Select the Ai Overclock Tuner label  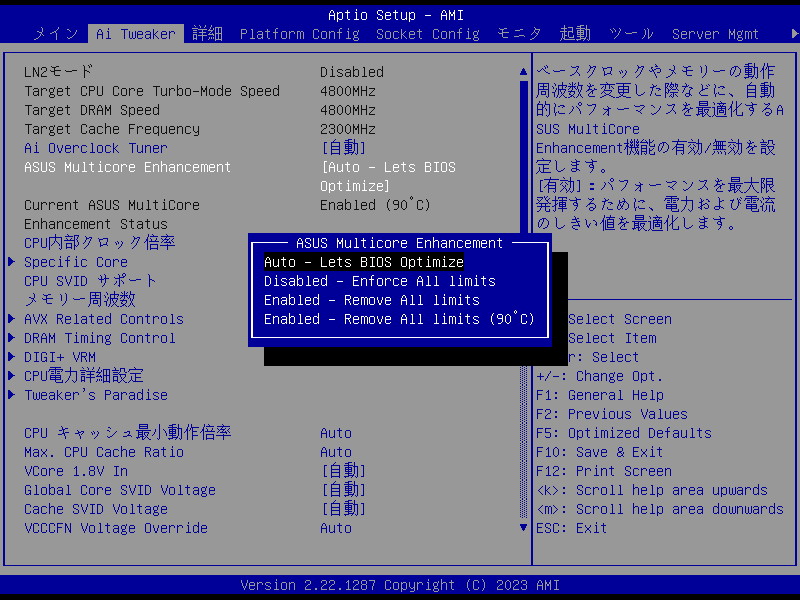tap(95, 148)
